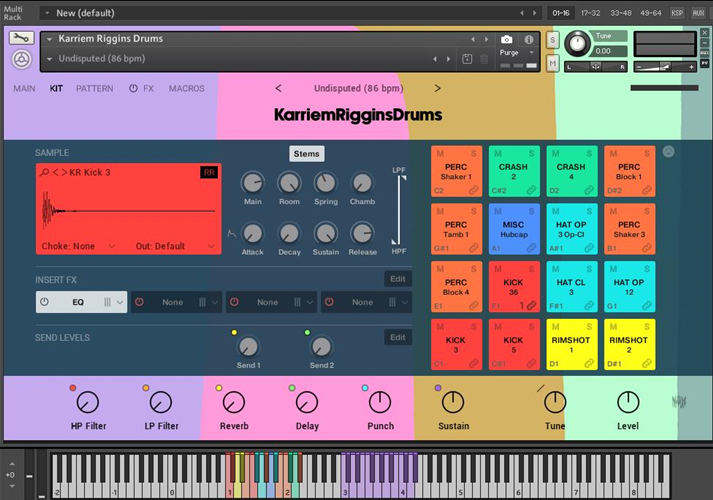Solo the MISC Hubcap pad
Screen dimensions: 713x500
point(534,210)
